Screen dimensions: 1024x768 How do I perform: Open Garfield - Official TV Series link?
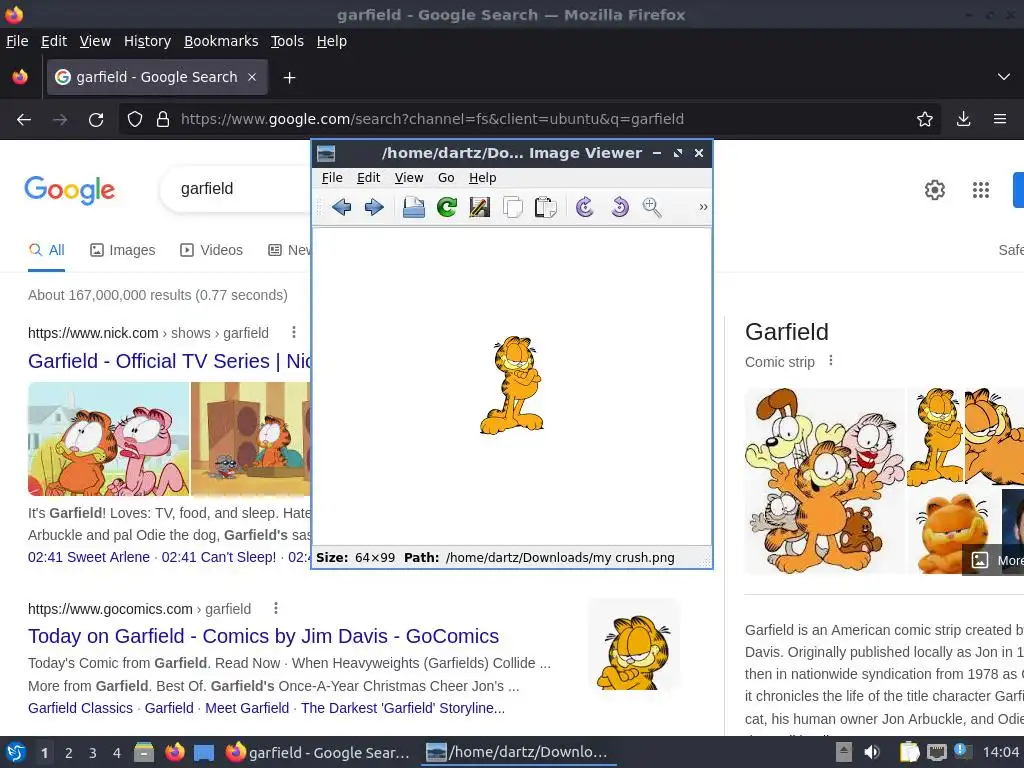169,361
